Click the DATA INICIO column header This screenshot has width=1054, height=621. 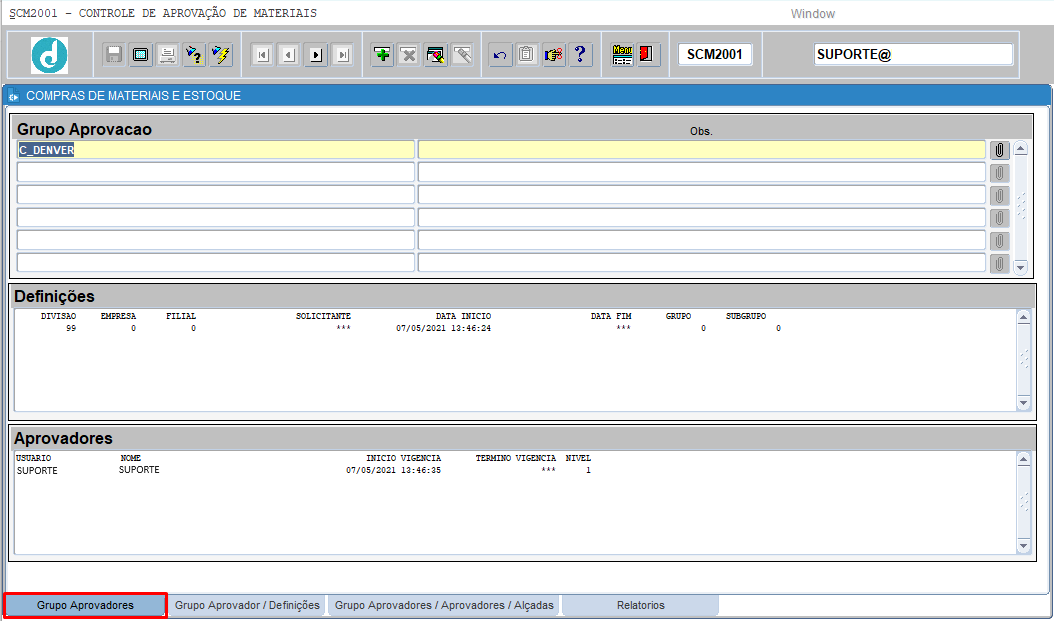(x=463, y=316)
